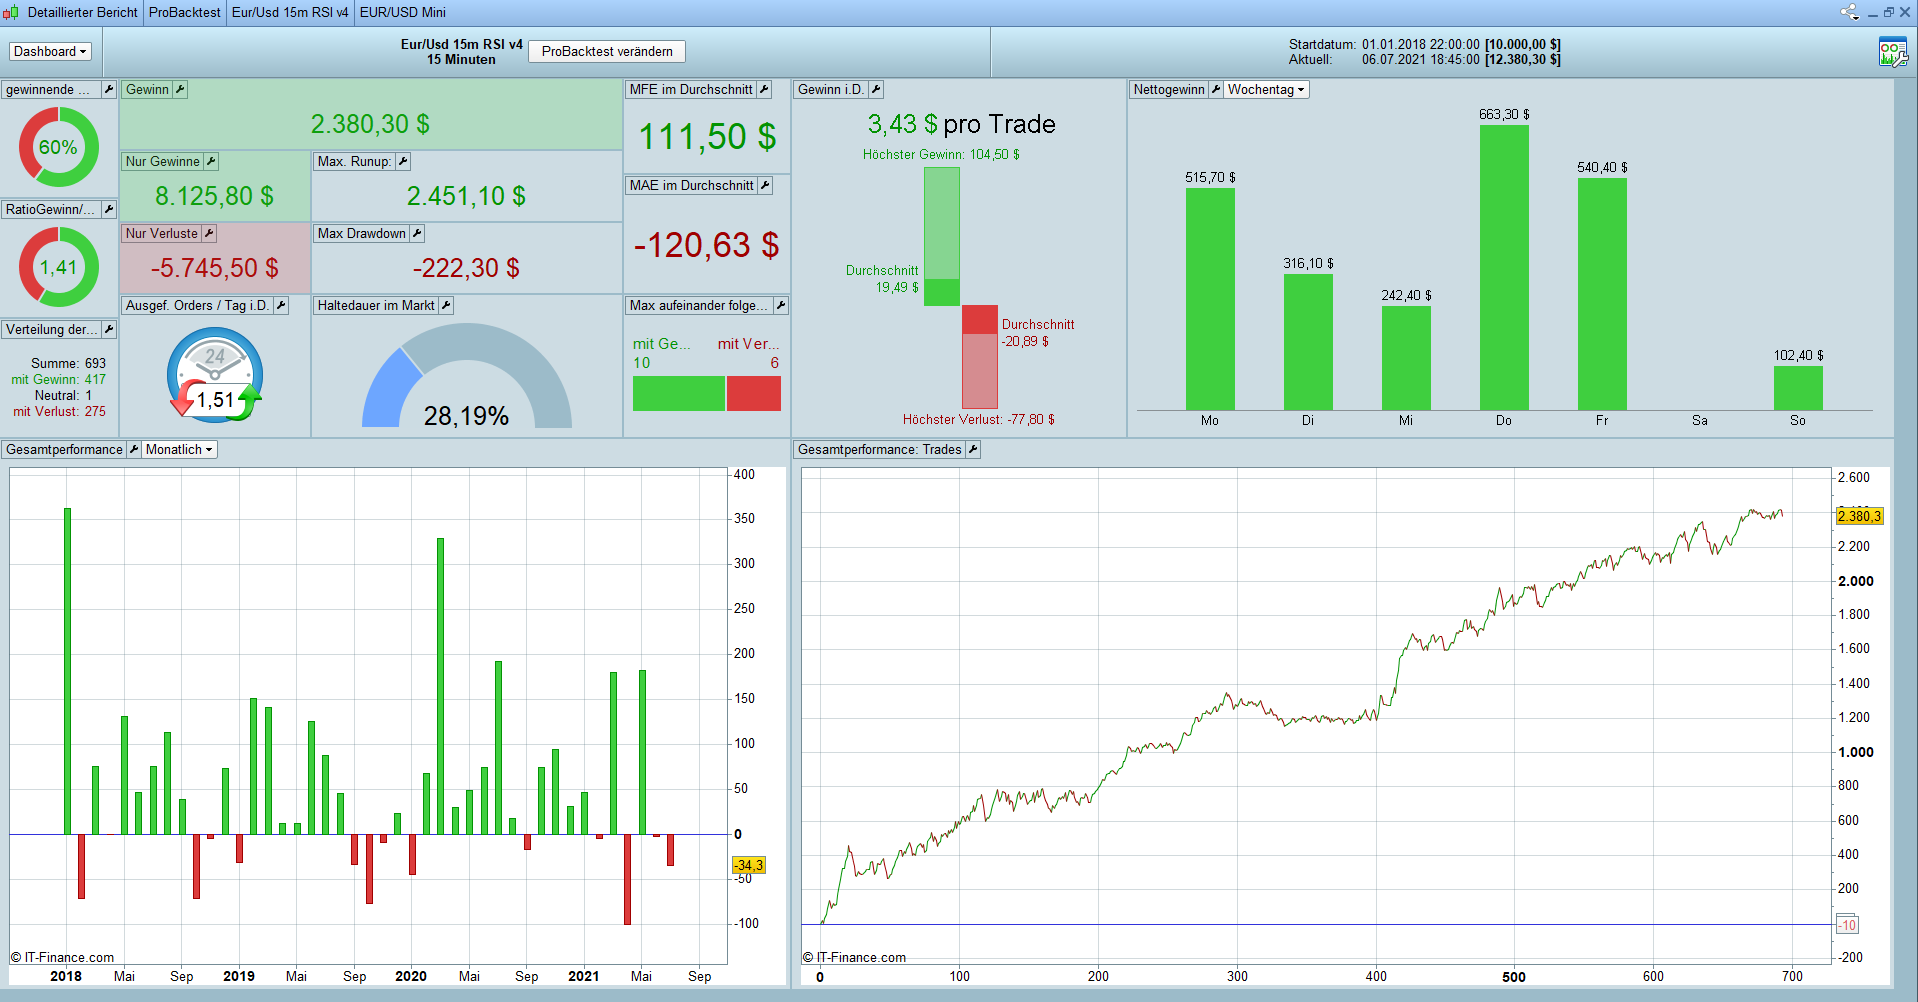Click the 'Höchster Gewinn: 104,50 $' label
Viewport: 1918px width, 1002px height.
click(941, 154)
